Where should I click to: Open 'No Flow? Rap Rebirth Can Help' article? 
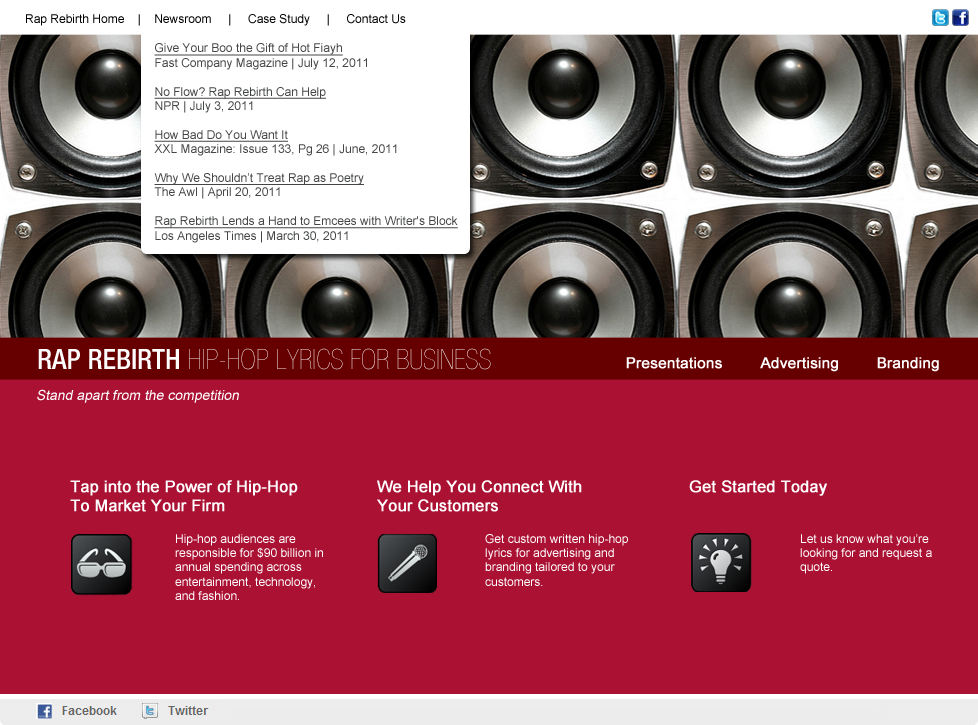240,92
